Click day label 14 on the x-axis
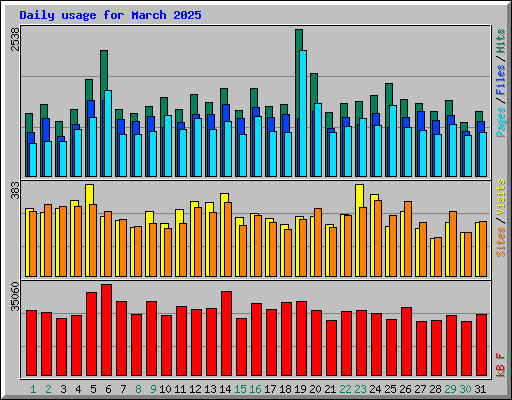The image size is (512, 400). 225,389
